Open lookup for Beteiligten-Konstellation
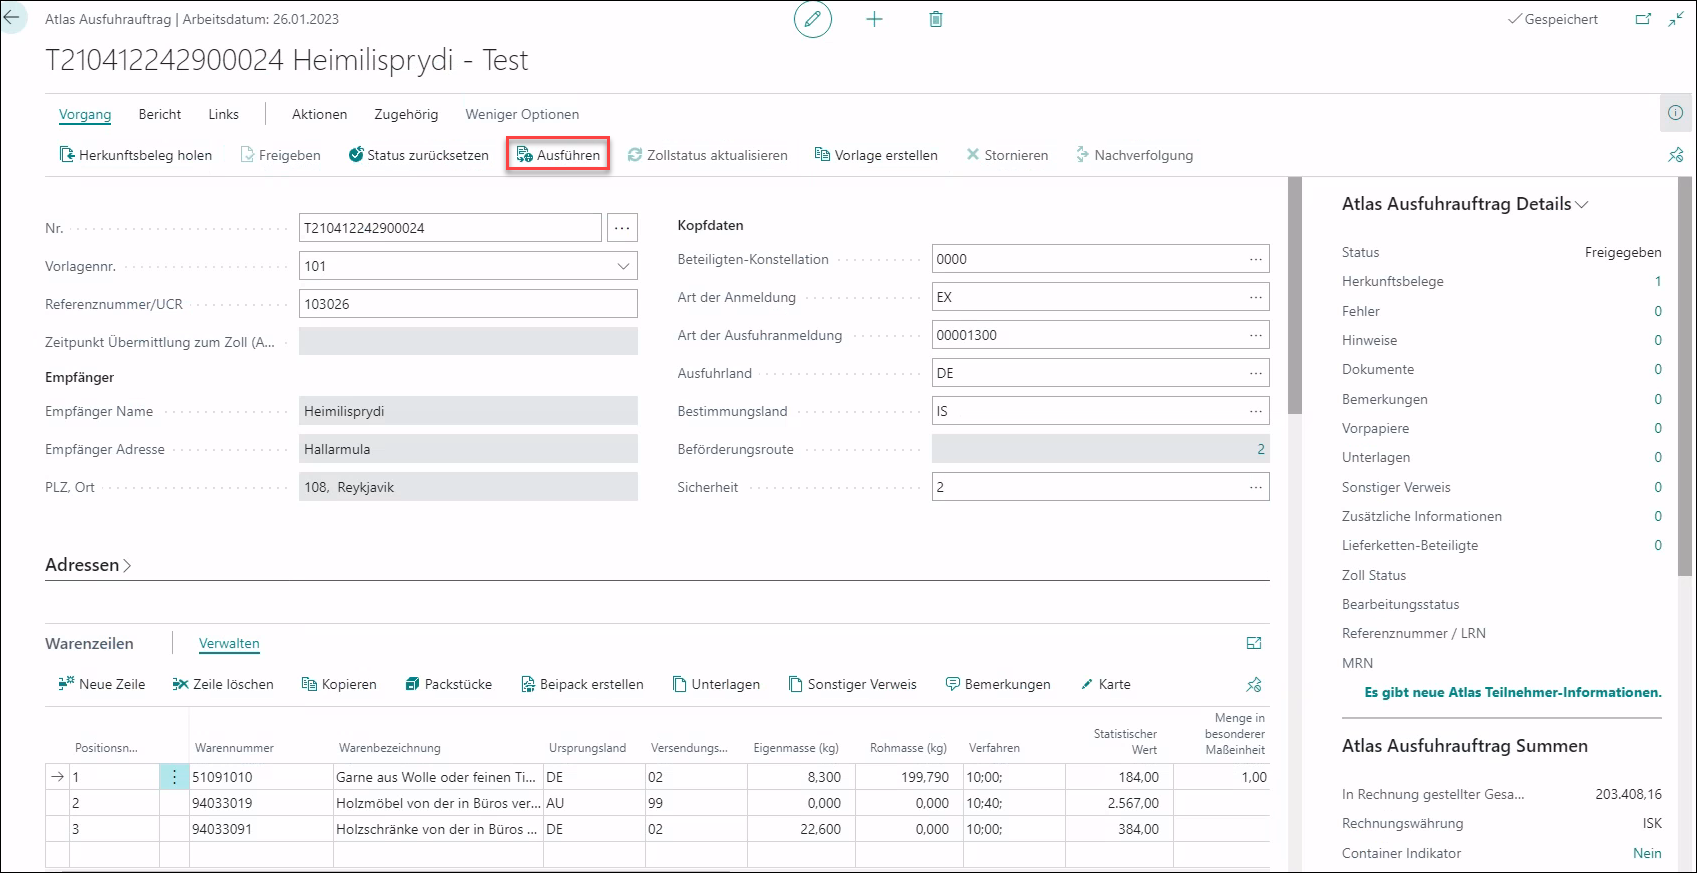Screen dimensions: 1697x873 (1256, 259)
